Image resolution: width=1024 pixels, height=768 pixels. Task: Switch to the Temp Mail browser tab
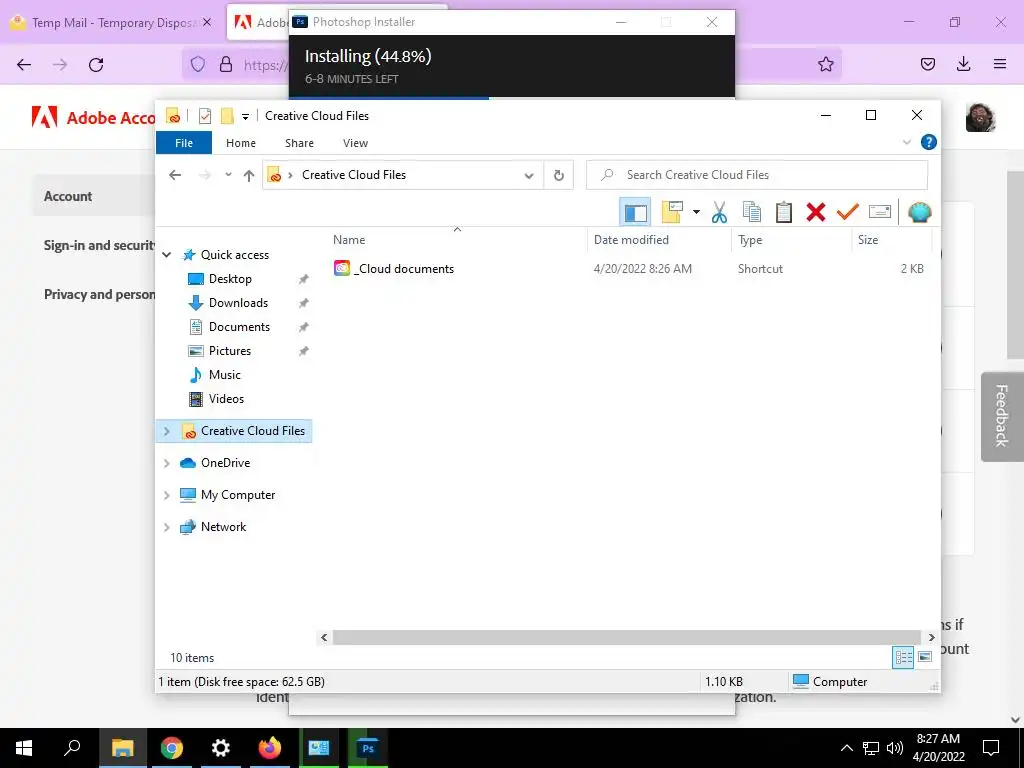click(x=111, y=23)
